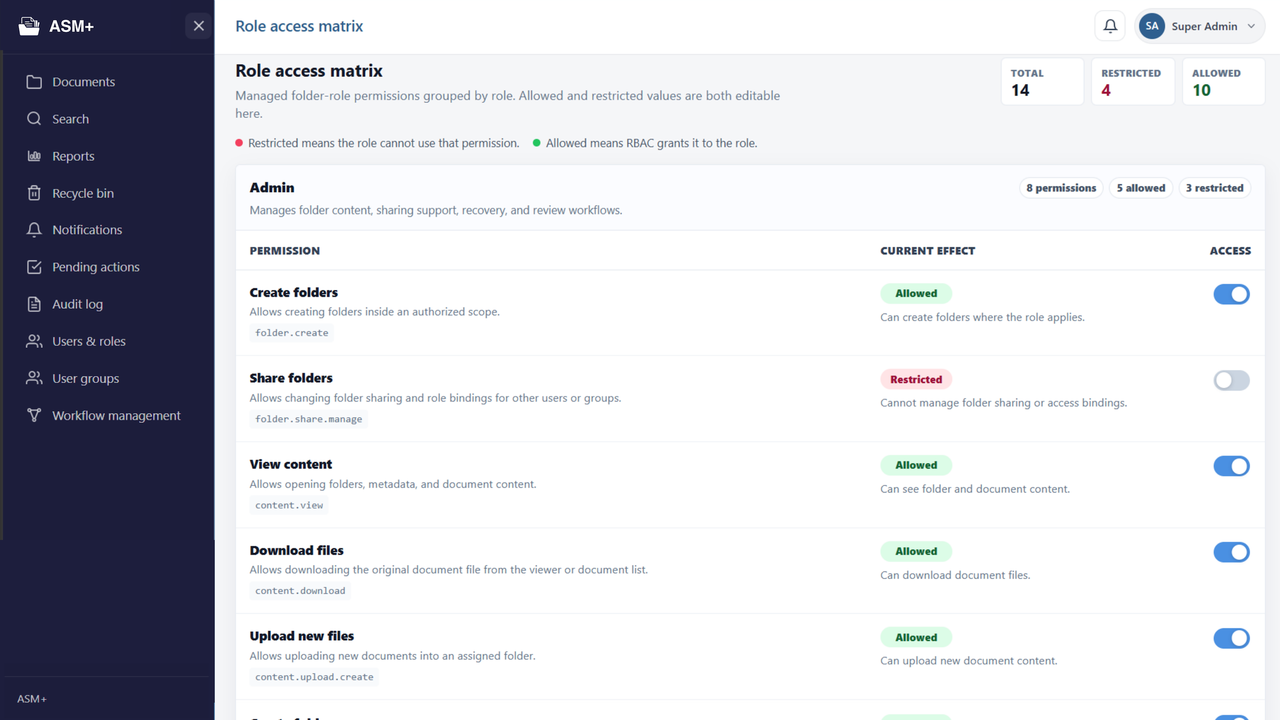Collapse the sidebar with the X button
Screen dimensions: 1280x720
199,26
